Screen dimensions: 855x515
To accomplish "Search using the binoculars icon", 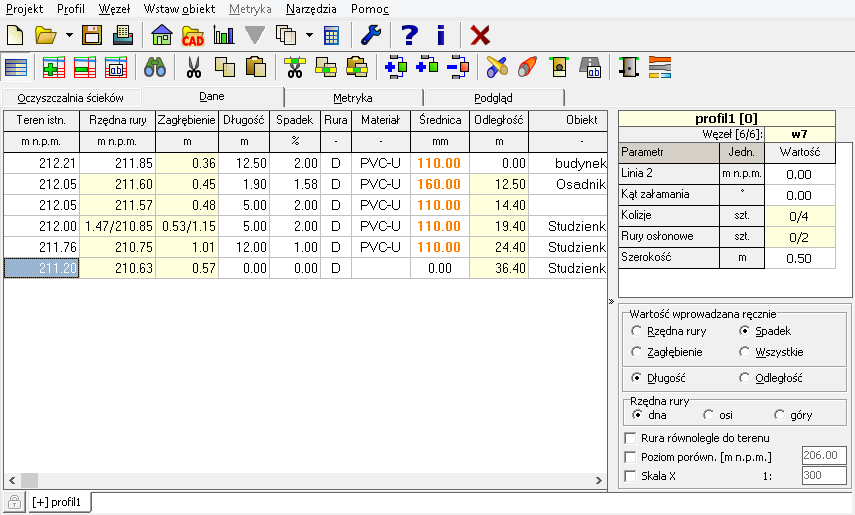I will [155, 67].
